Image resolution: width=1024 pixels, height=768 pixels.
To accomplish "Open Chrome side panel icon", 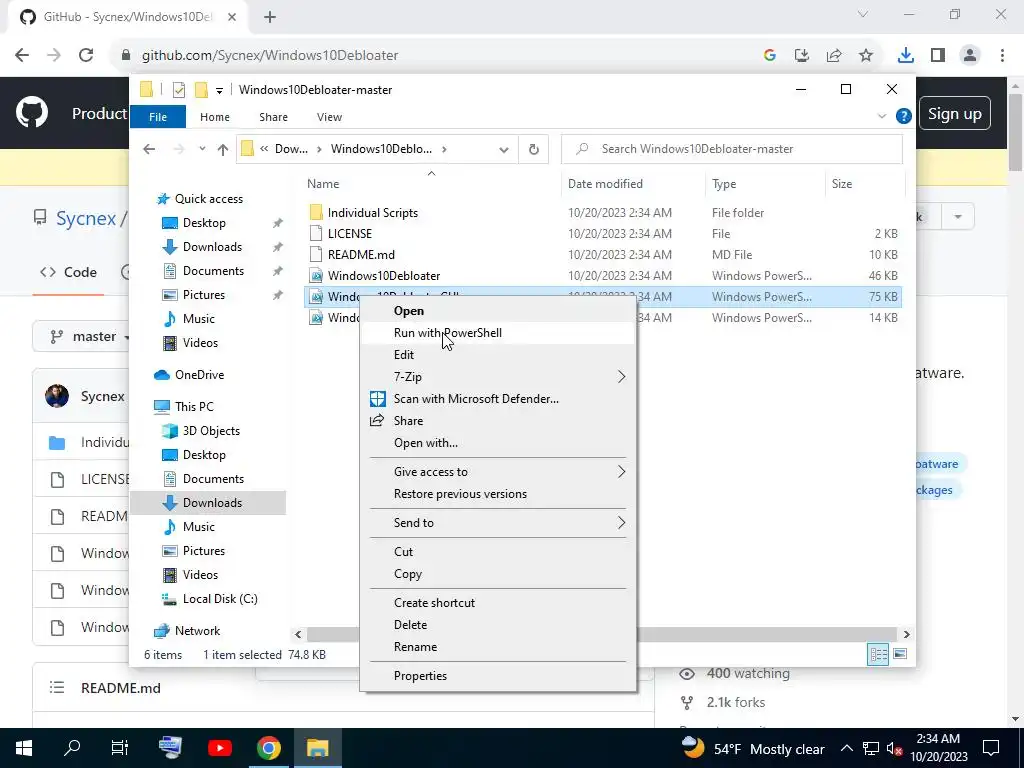I will point(938,56).
